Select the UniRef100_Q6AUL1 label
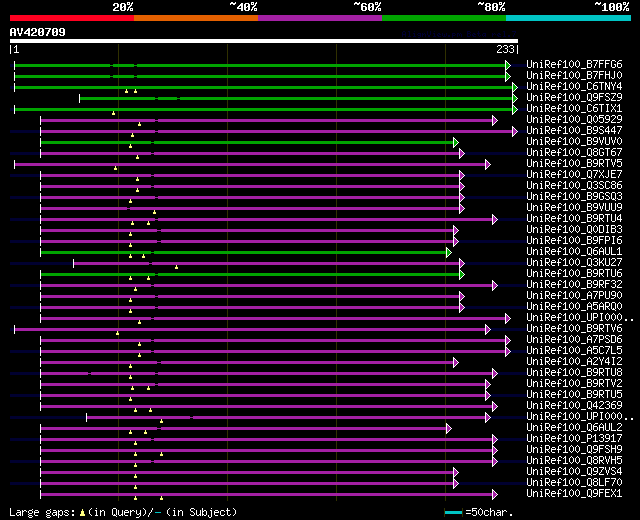The width and height of the screenshot is (640, 520). [x=574, y=252]
